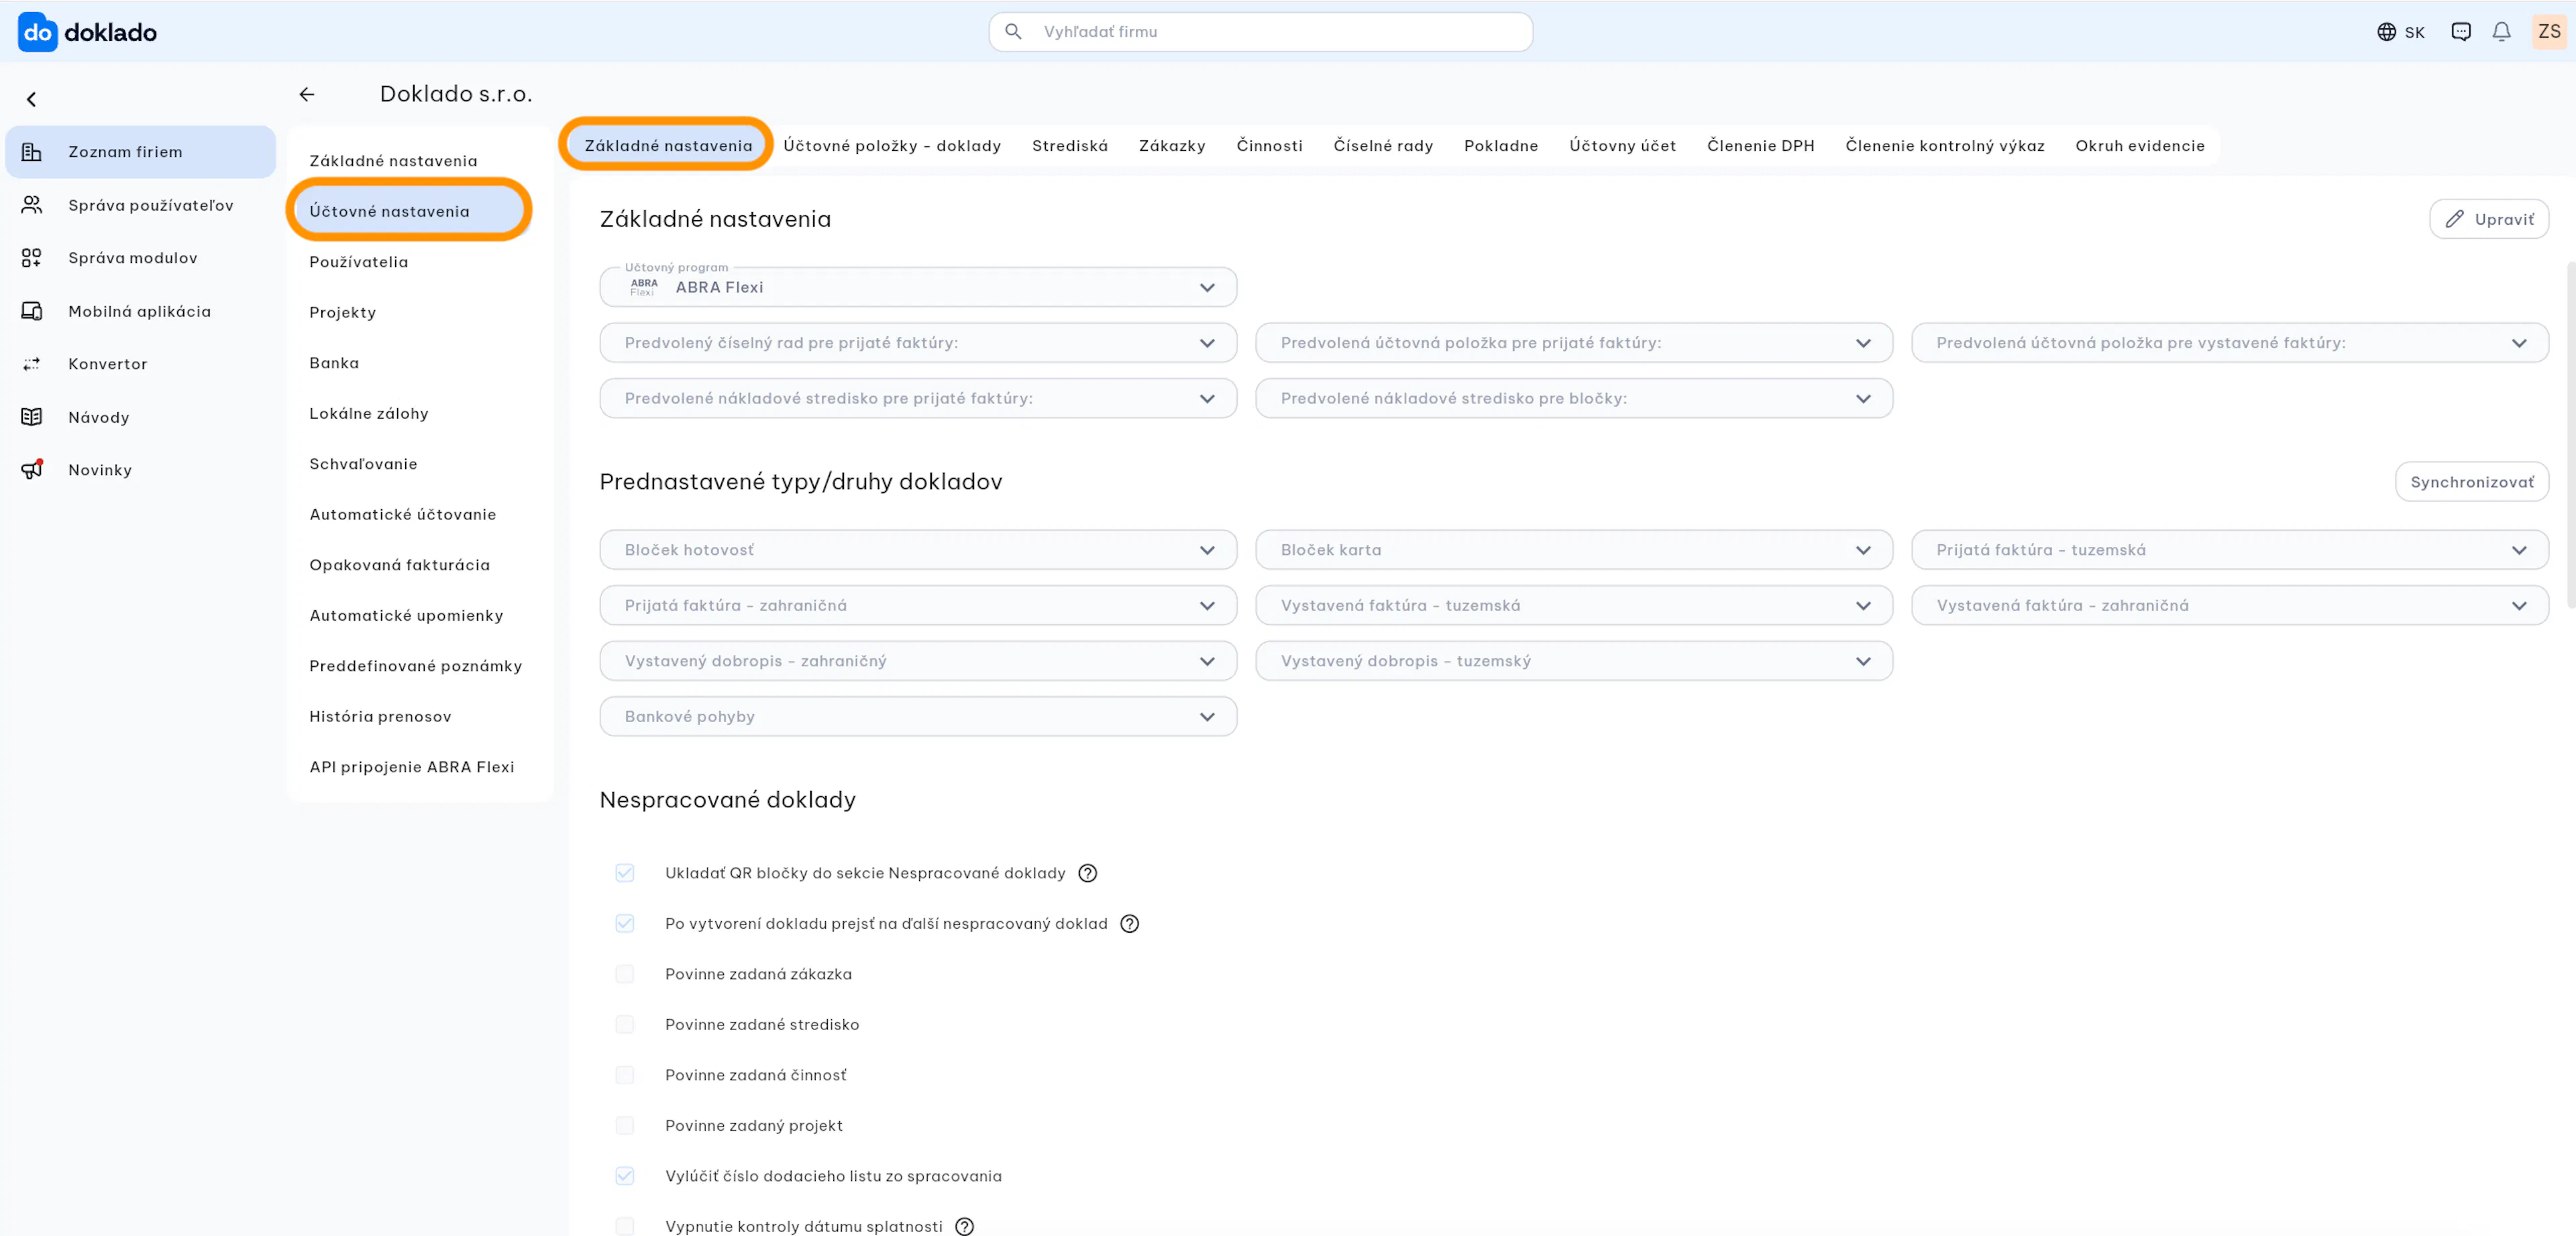Click Správa používateľov users icon

pyautogui.click(x=32, y=205)
